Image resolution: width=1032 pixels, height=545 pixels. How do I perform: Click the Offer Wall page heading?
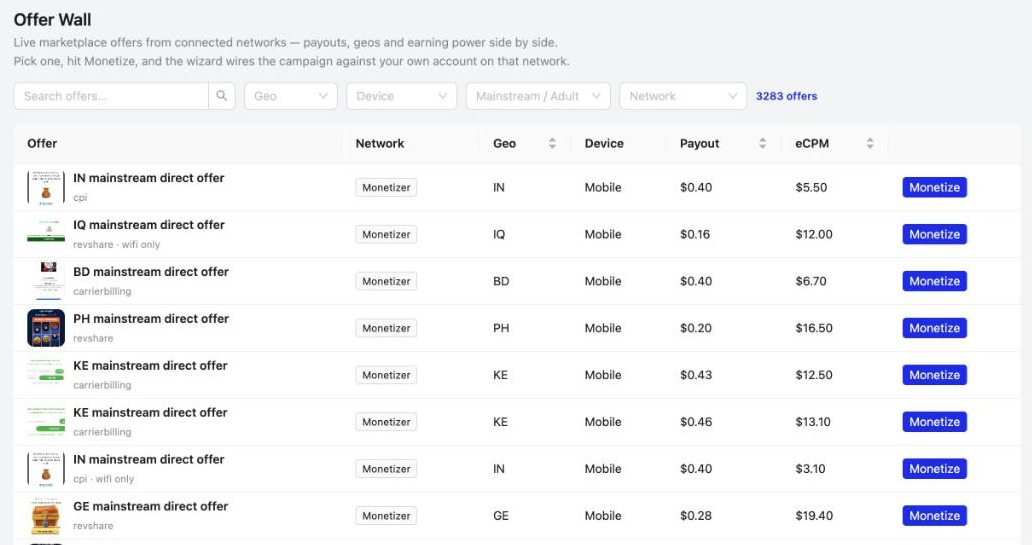tap(53, 20)
